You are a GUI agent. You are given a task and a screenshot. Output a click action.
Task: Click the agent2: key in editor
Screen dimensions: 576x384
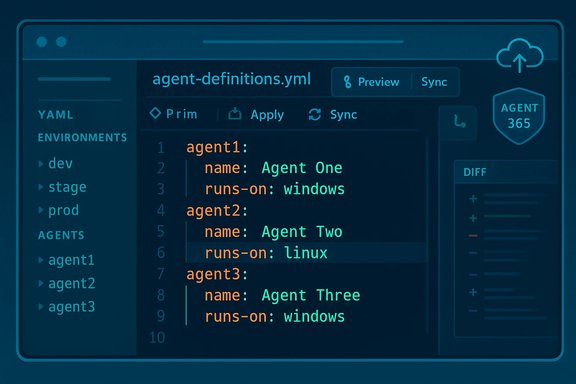[217, 211]
